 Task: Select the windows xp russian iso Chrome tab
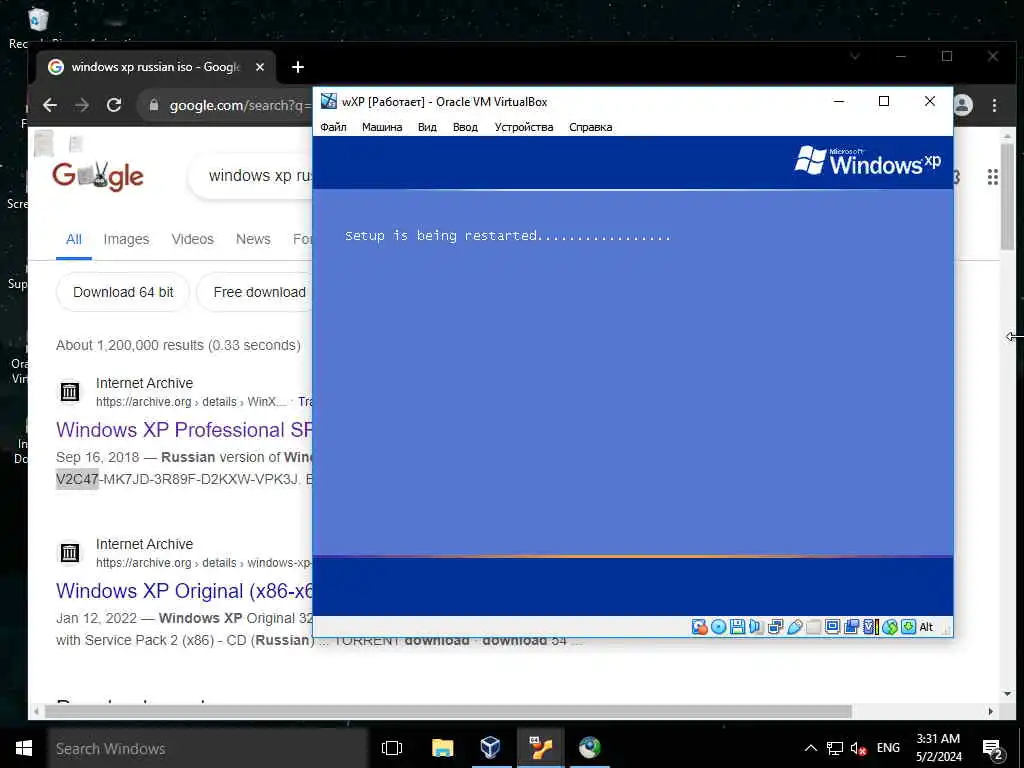click(x=155, y=67)
